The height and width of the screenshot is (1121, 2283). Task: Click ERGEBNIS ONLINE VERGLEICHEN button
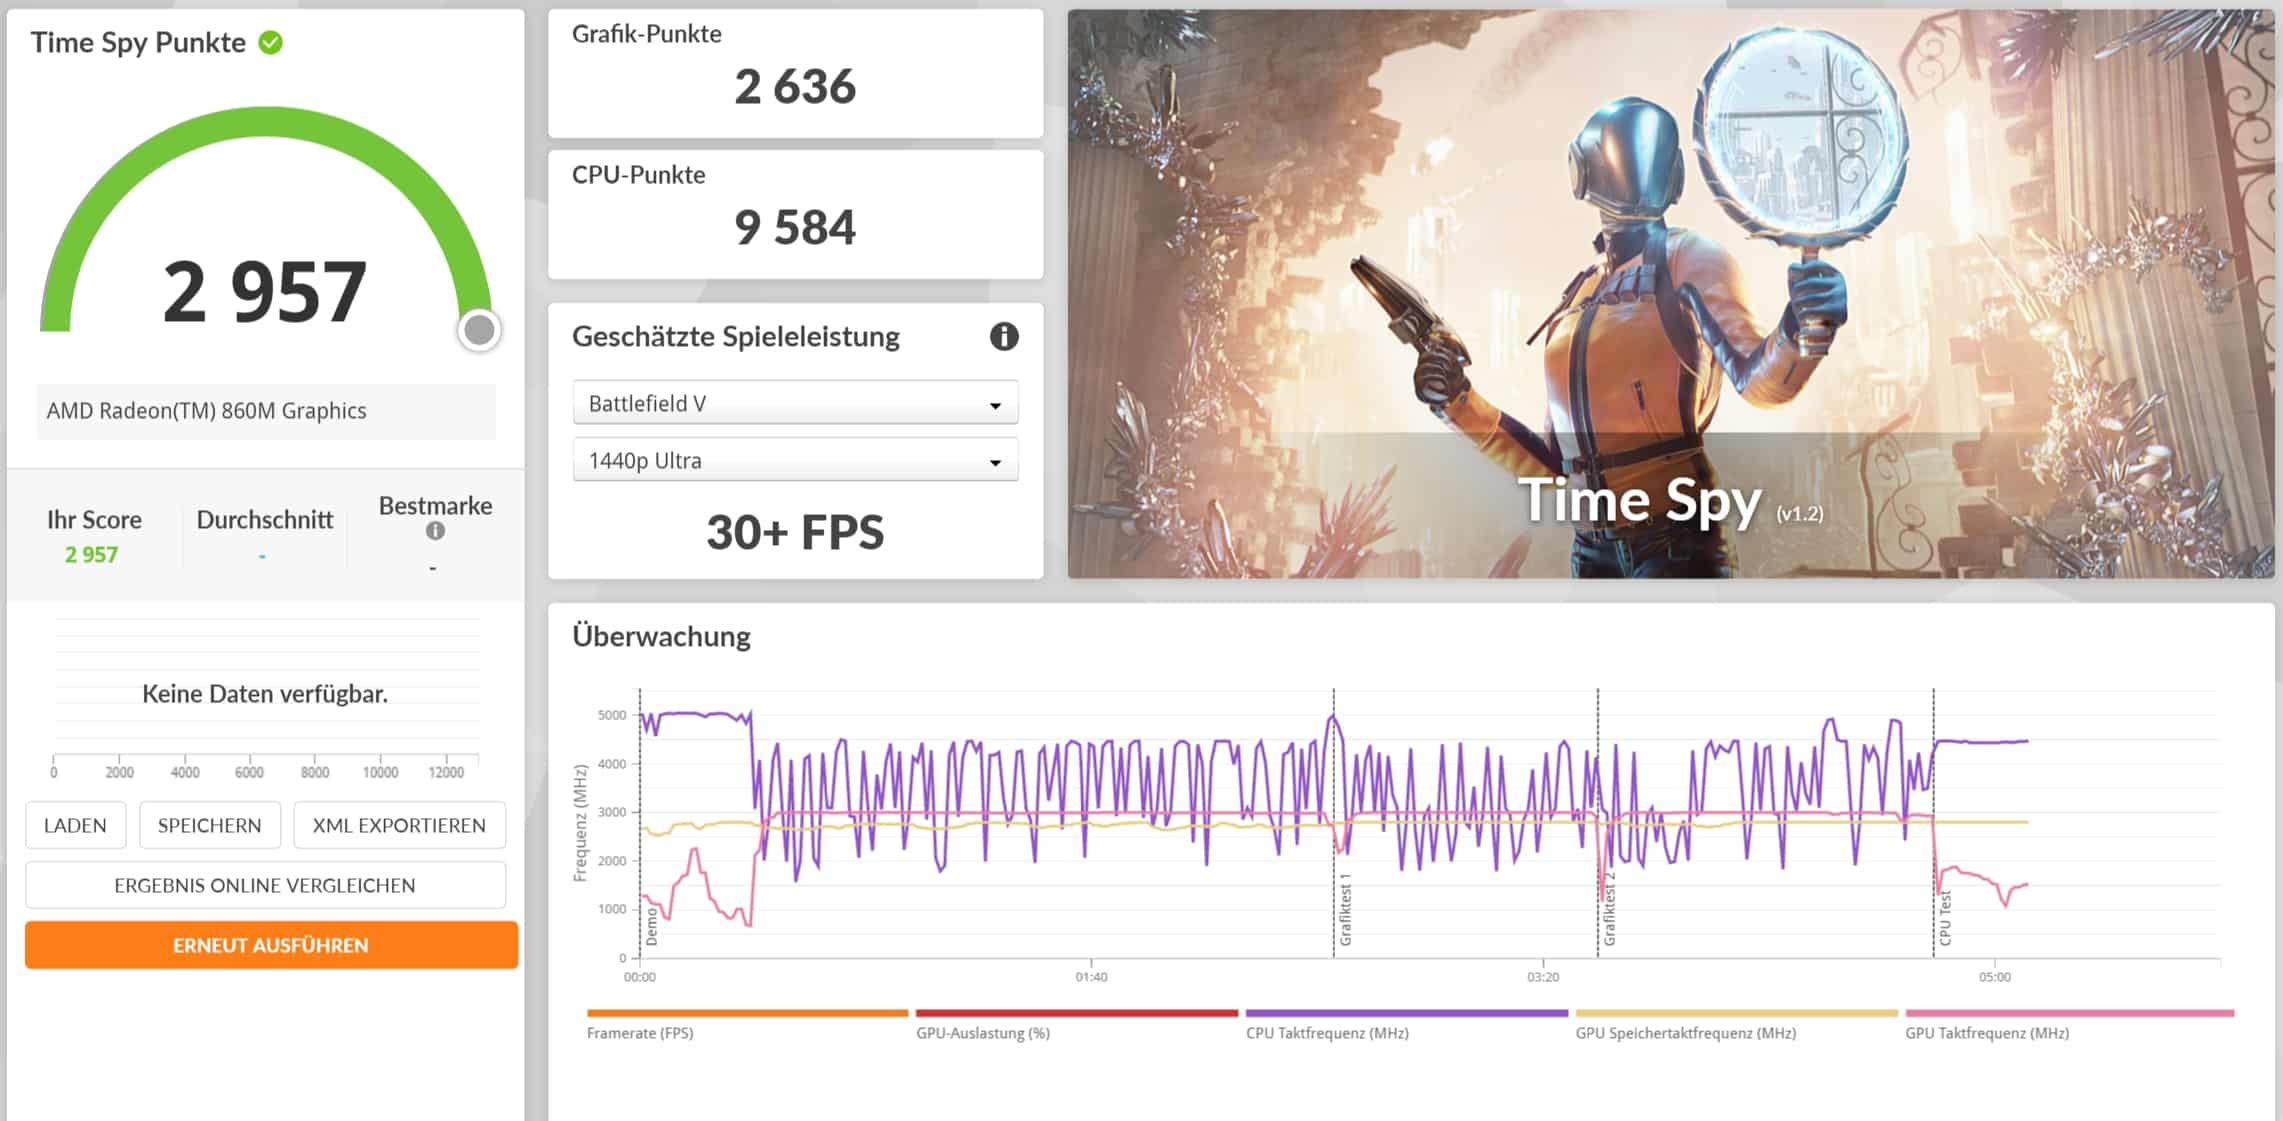[265, 885]
